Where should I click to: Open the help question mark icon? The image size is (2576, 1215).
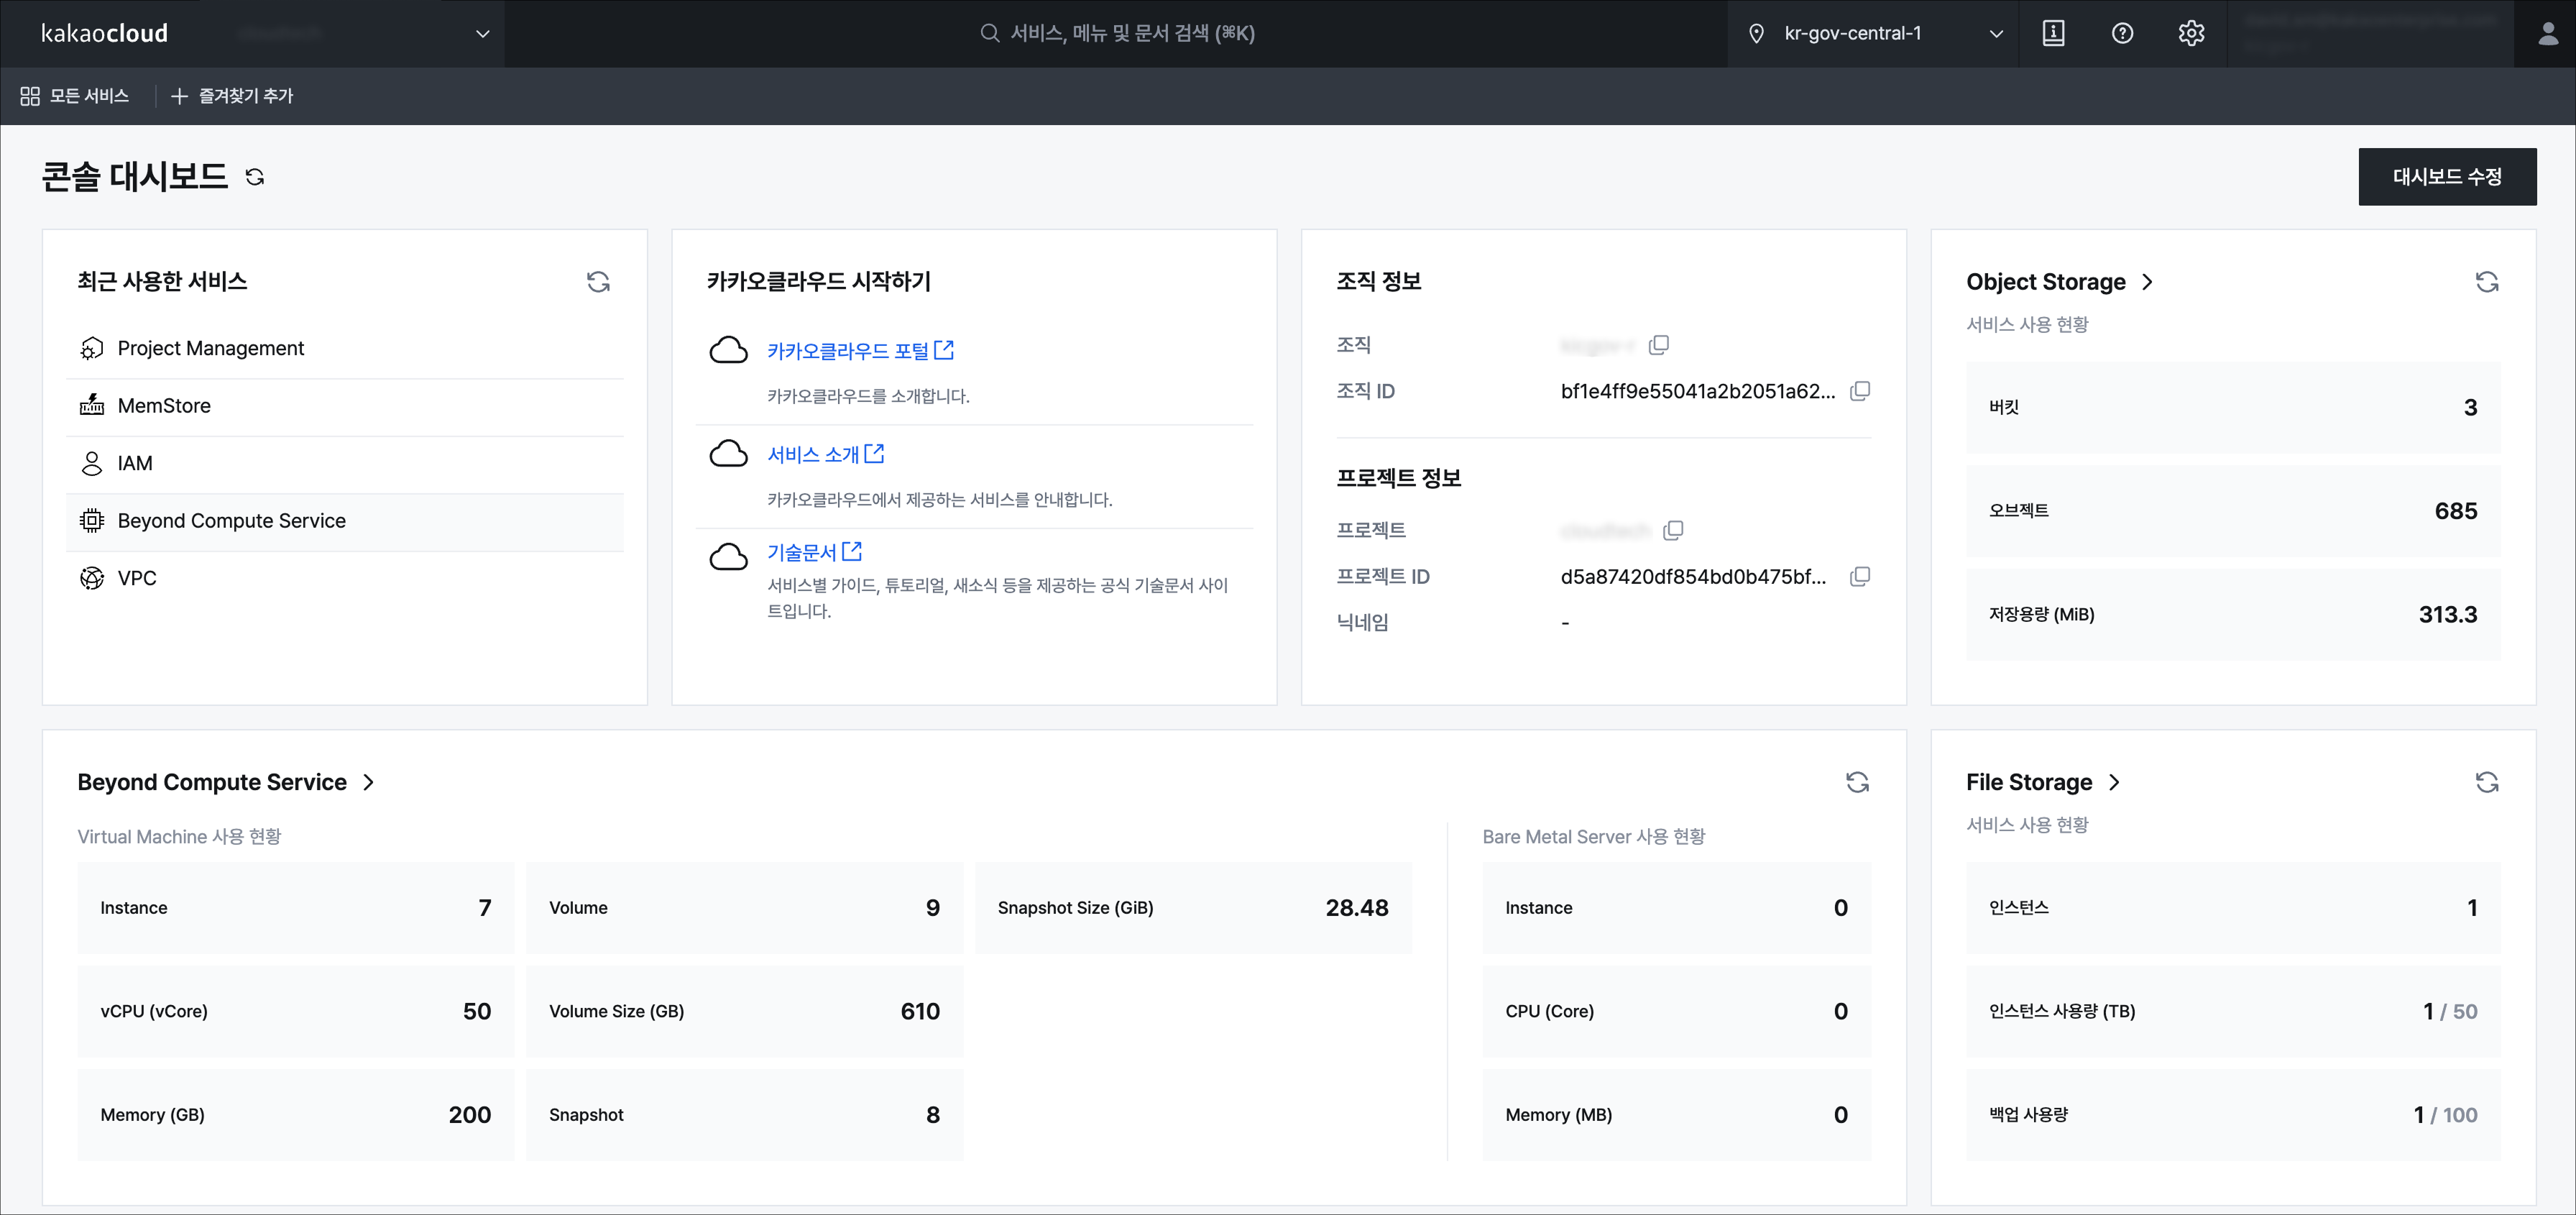tap(2122, 33)
